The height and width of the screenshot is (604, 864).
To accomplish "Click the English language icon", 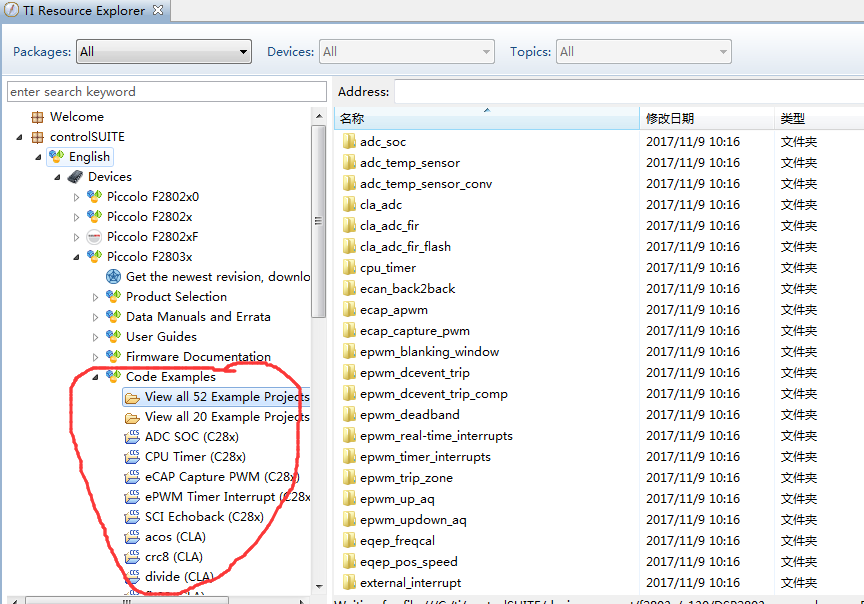I will pos(56,157).
